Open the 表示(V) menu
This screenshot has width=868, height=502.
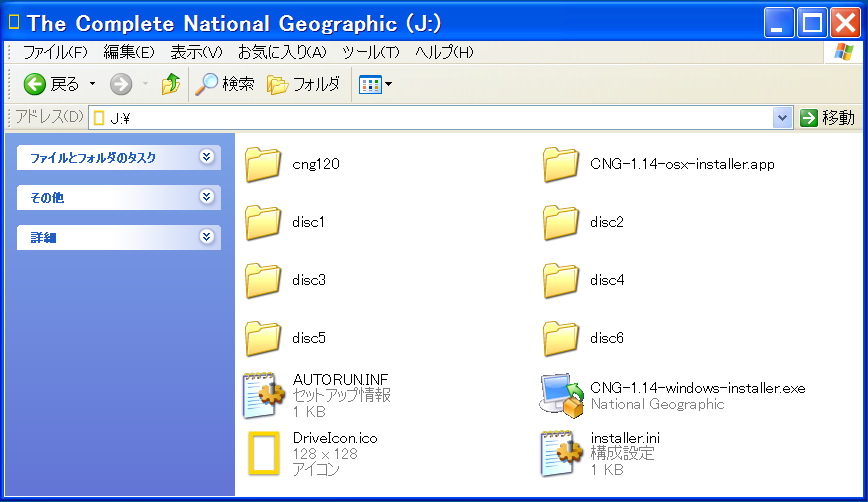point(196,53)
